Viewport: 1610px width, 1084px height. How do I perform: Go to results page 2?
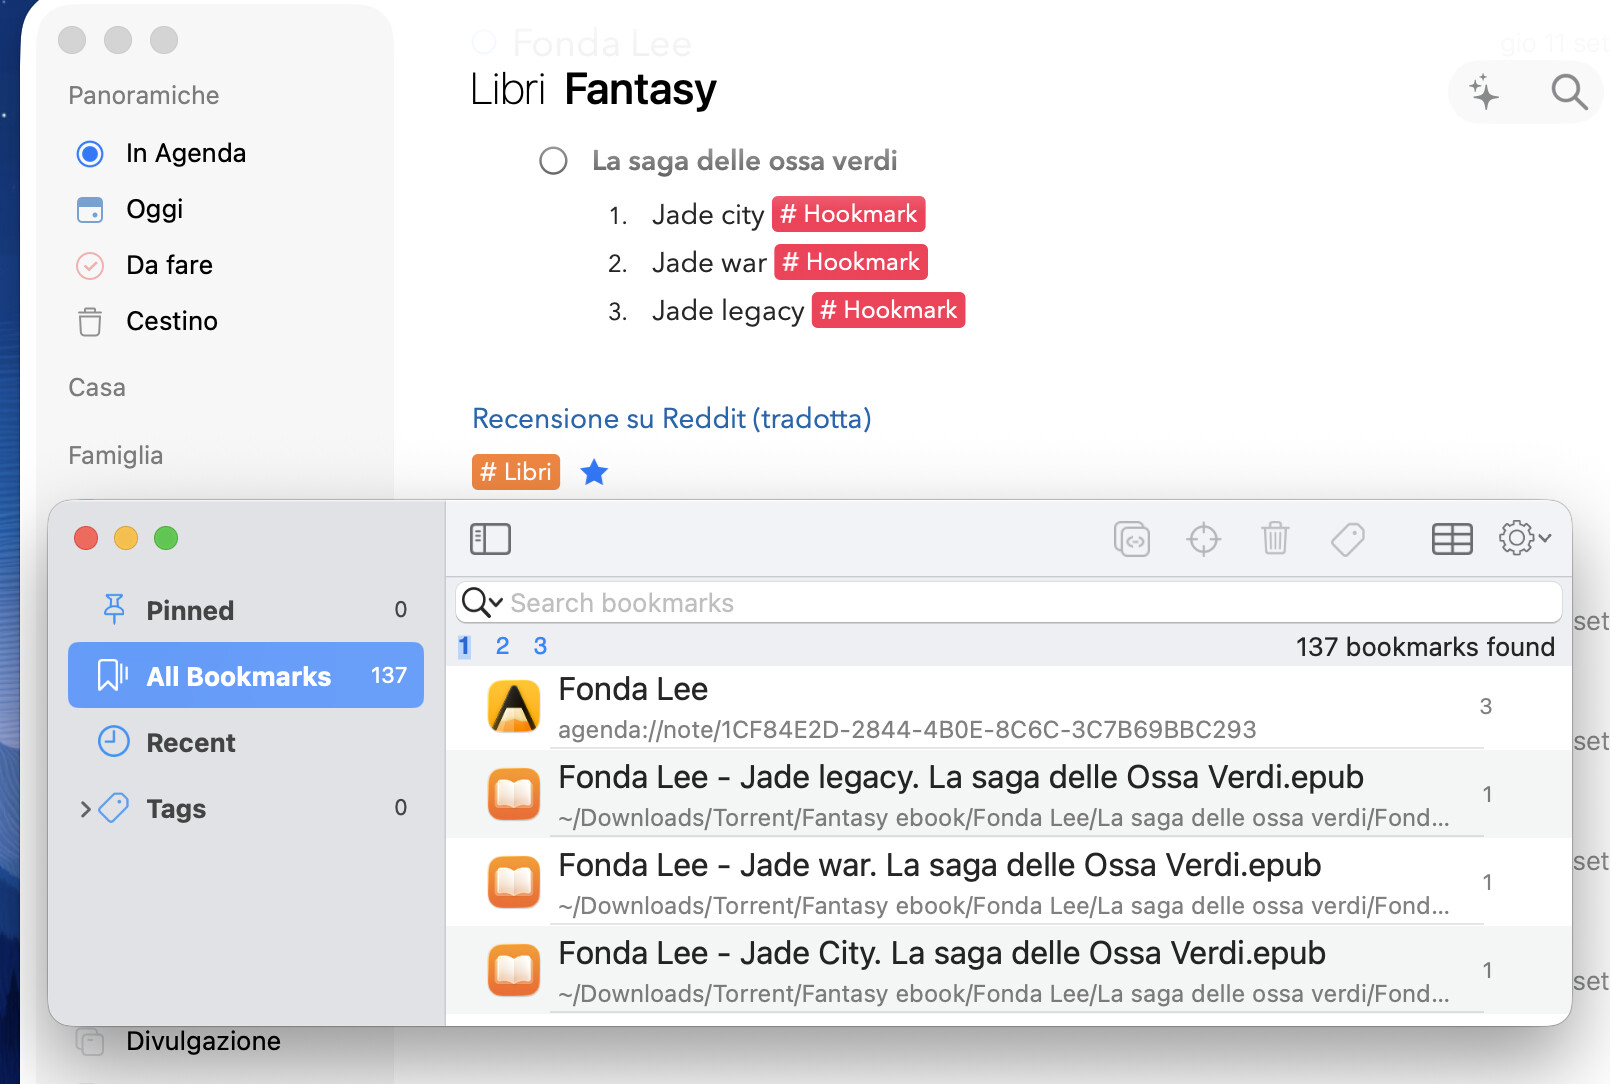[502, 646]
